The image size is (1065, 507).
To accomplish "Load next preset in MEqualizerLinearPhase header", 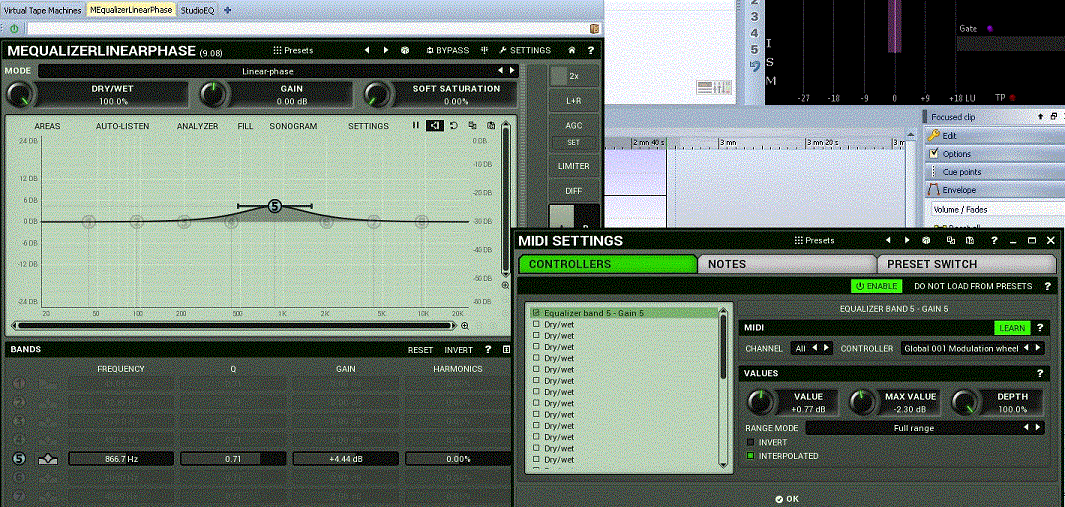I will coord(386,50).
